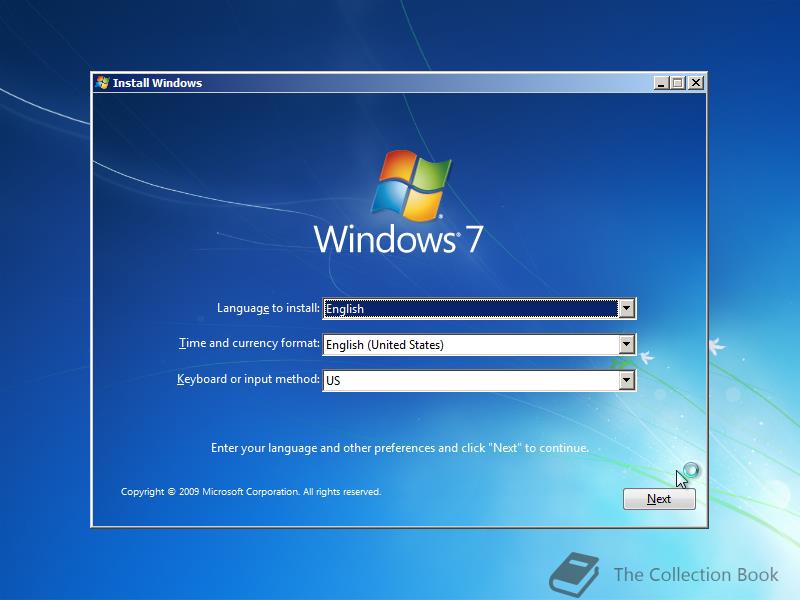Click the Windows 7 logo flag
The image size is (800, 600).
[411, 185]
